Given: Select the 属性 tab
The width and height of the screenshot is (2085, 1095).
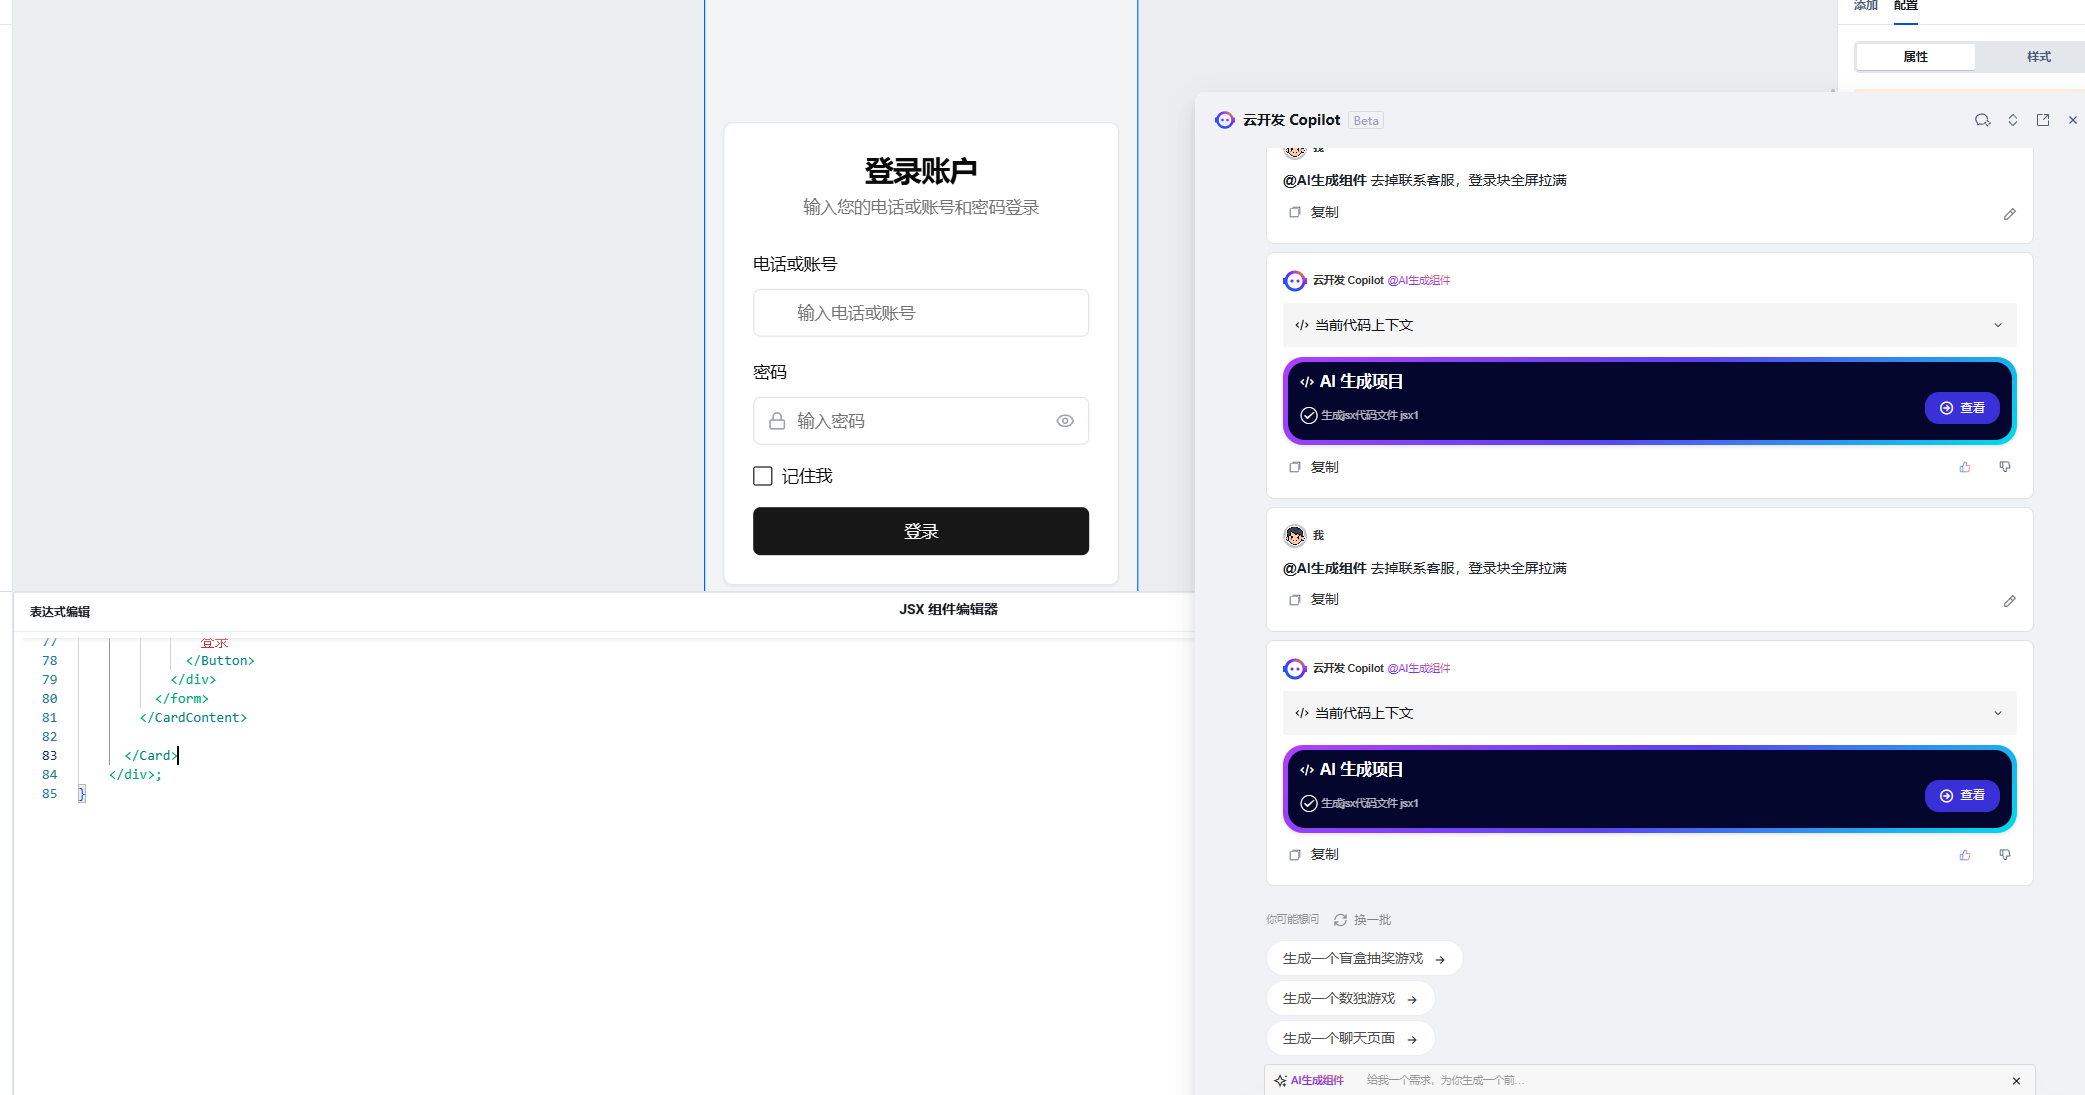Looking at the screenshot, I should [x=1915, y=57].
